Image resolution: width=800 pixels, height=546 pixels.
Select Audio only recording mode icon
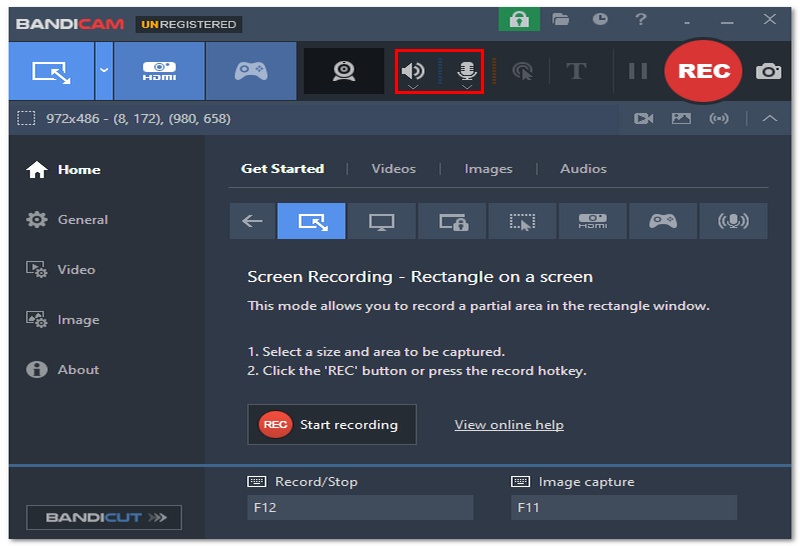[x=733, y=221]
